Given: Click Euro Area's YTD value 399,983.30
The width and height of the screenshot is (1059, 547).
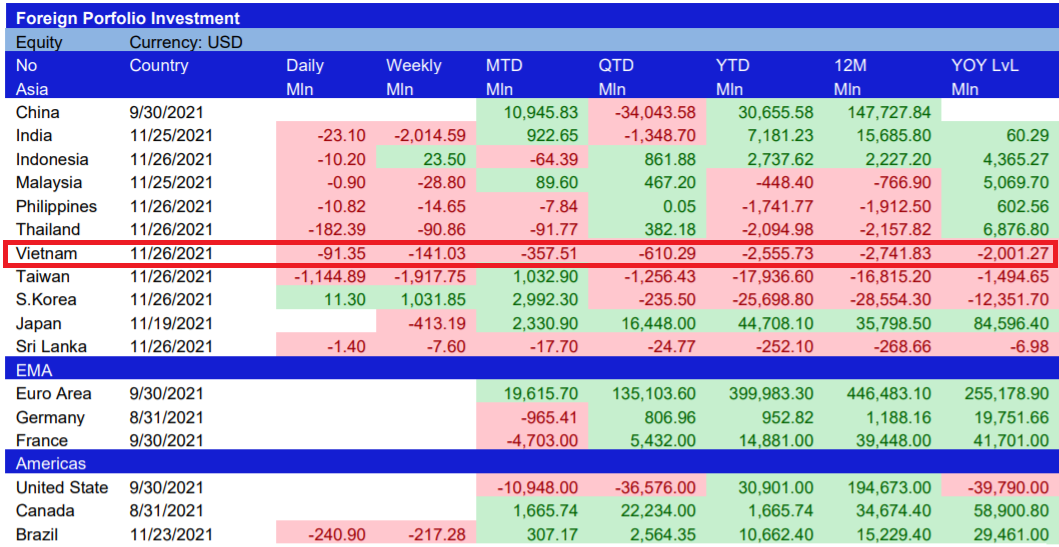Looking at the screenshot, I should coord(770,394).
